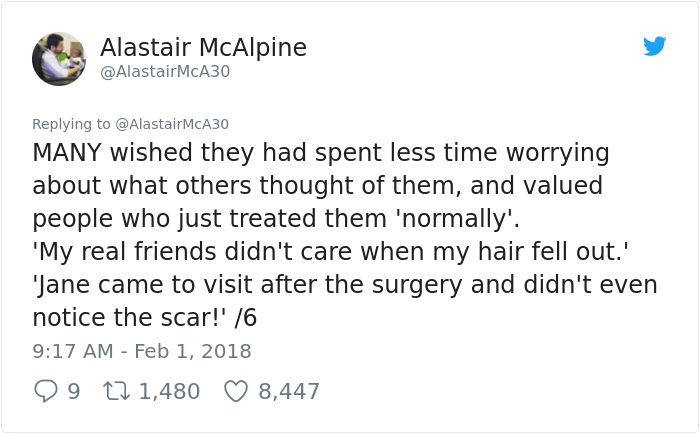Screen dimensions: 700x434
Task: Click the word MANY starting the tweet
Action: [67, 154]
